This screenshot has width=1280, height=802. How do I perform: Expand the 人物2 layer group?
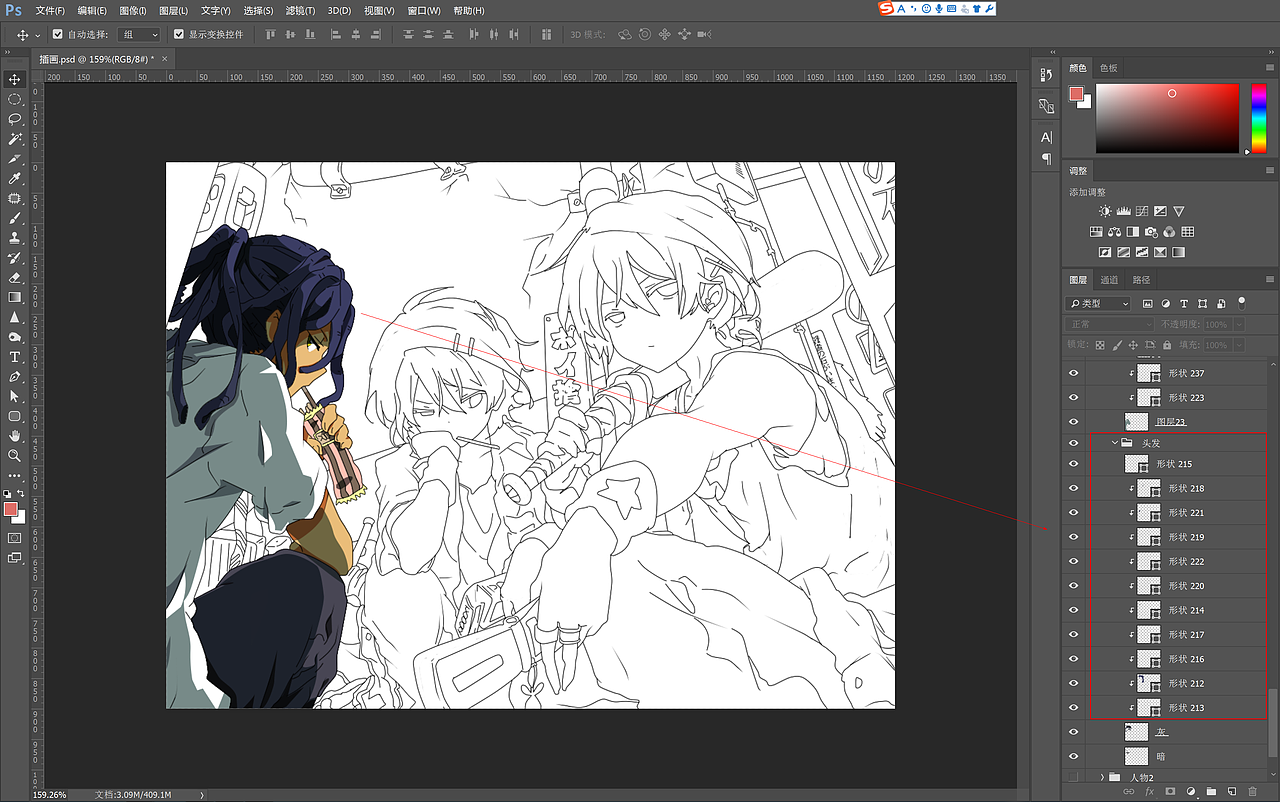(x=1103, y=777)
